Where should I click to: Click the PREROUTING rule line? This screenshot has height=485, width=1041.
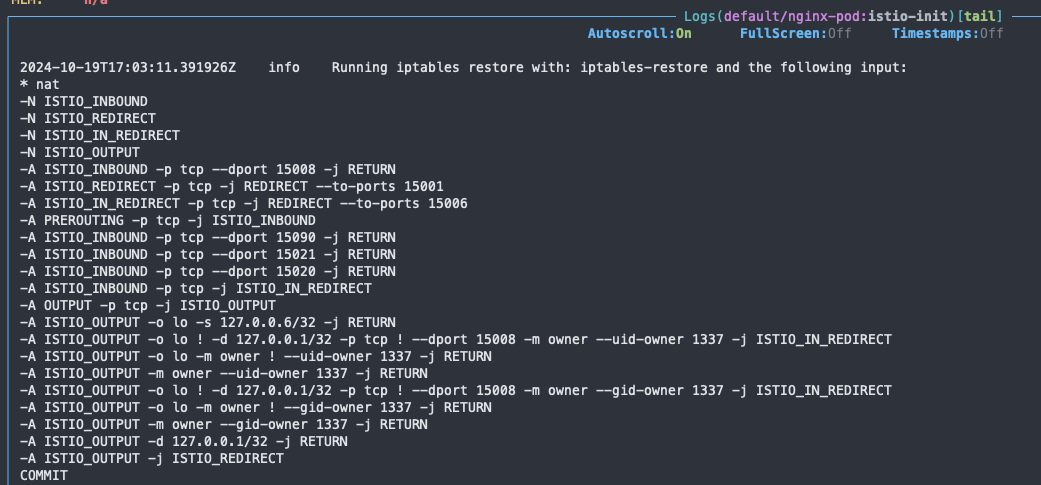[168, 220]
